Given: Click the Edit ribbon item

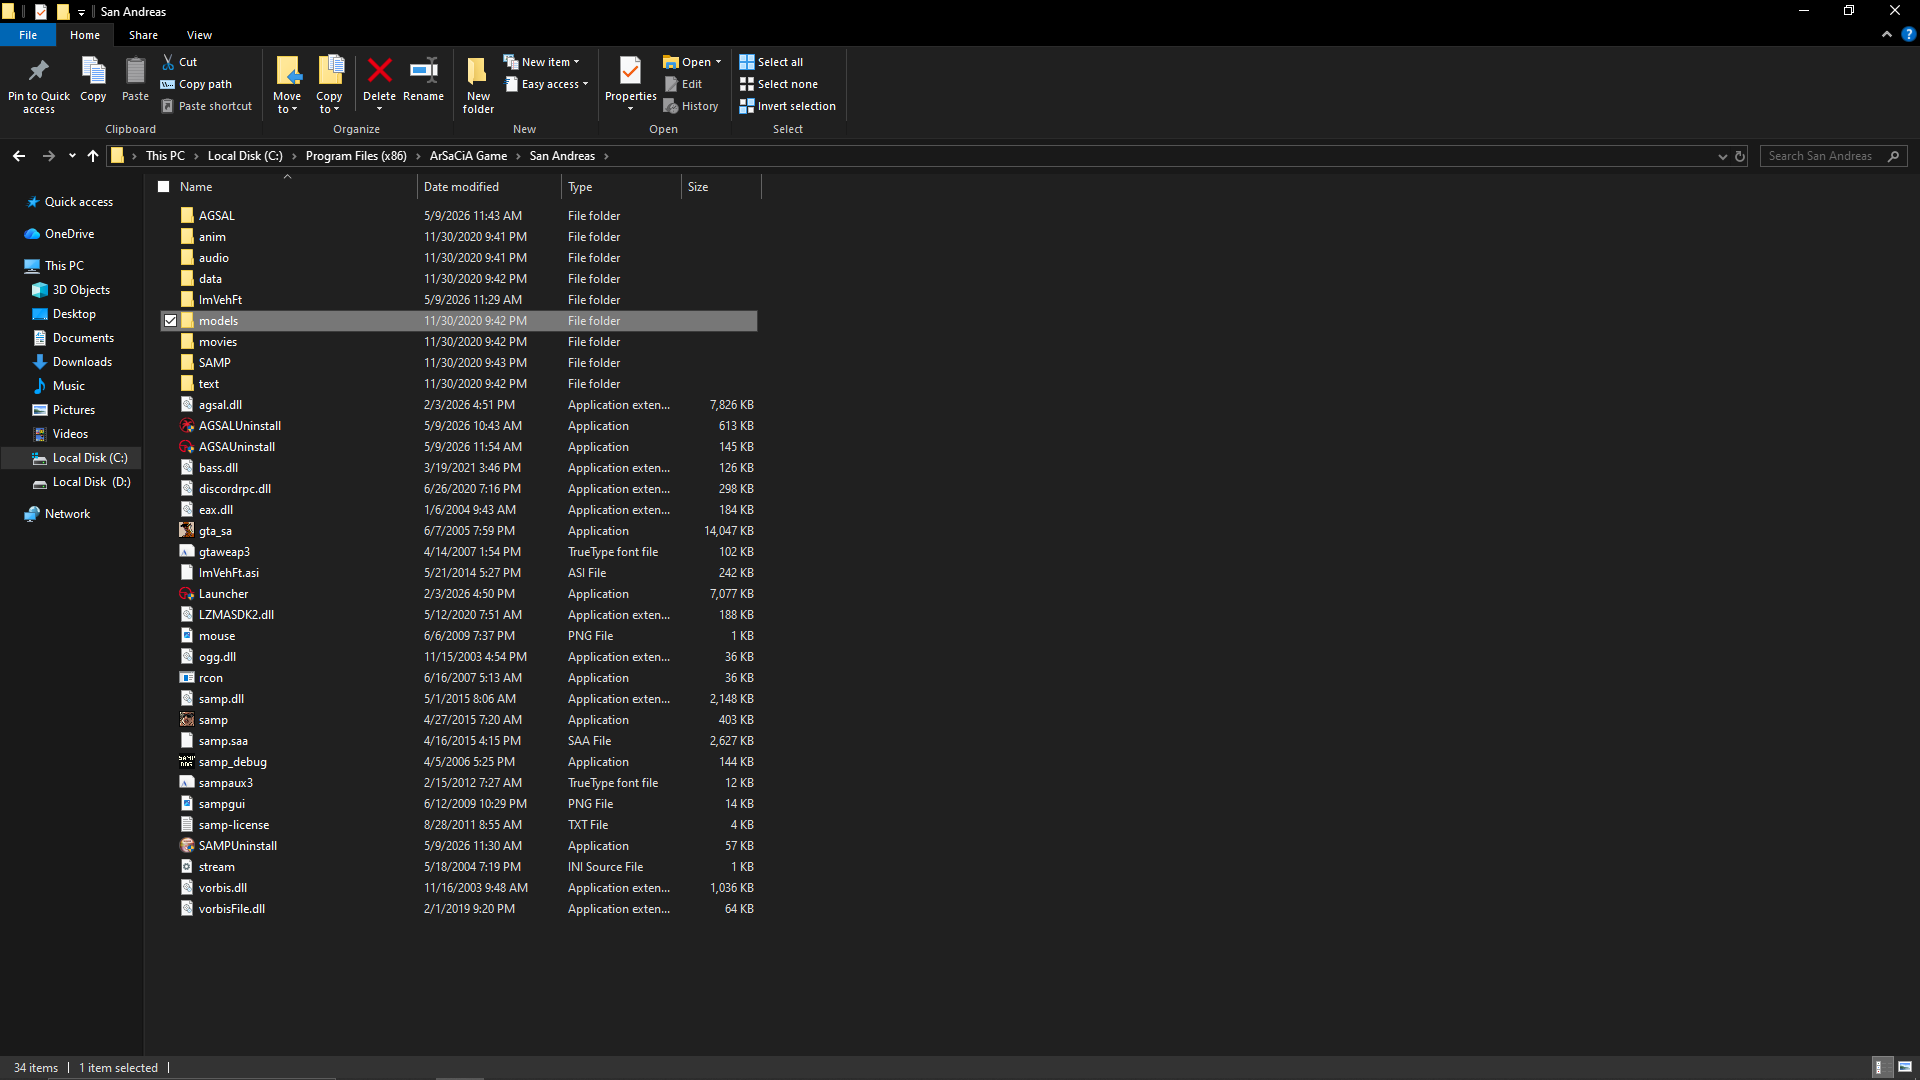Looking at the screenshot, I should 684,84.
